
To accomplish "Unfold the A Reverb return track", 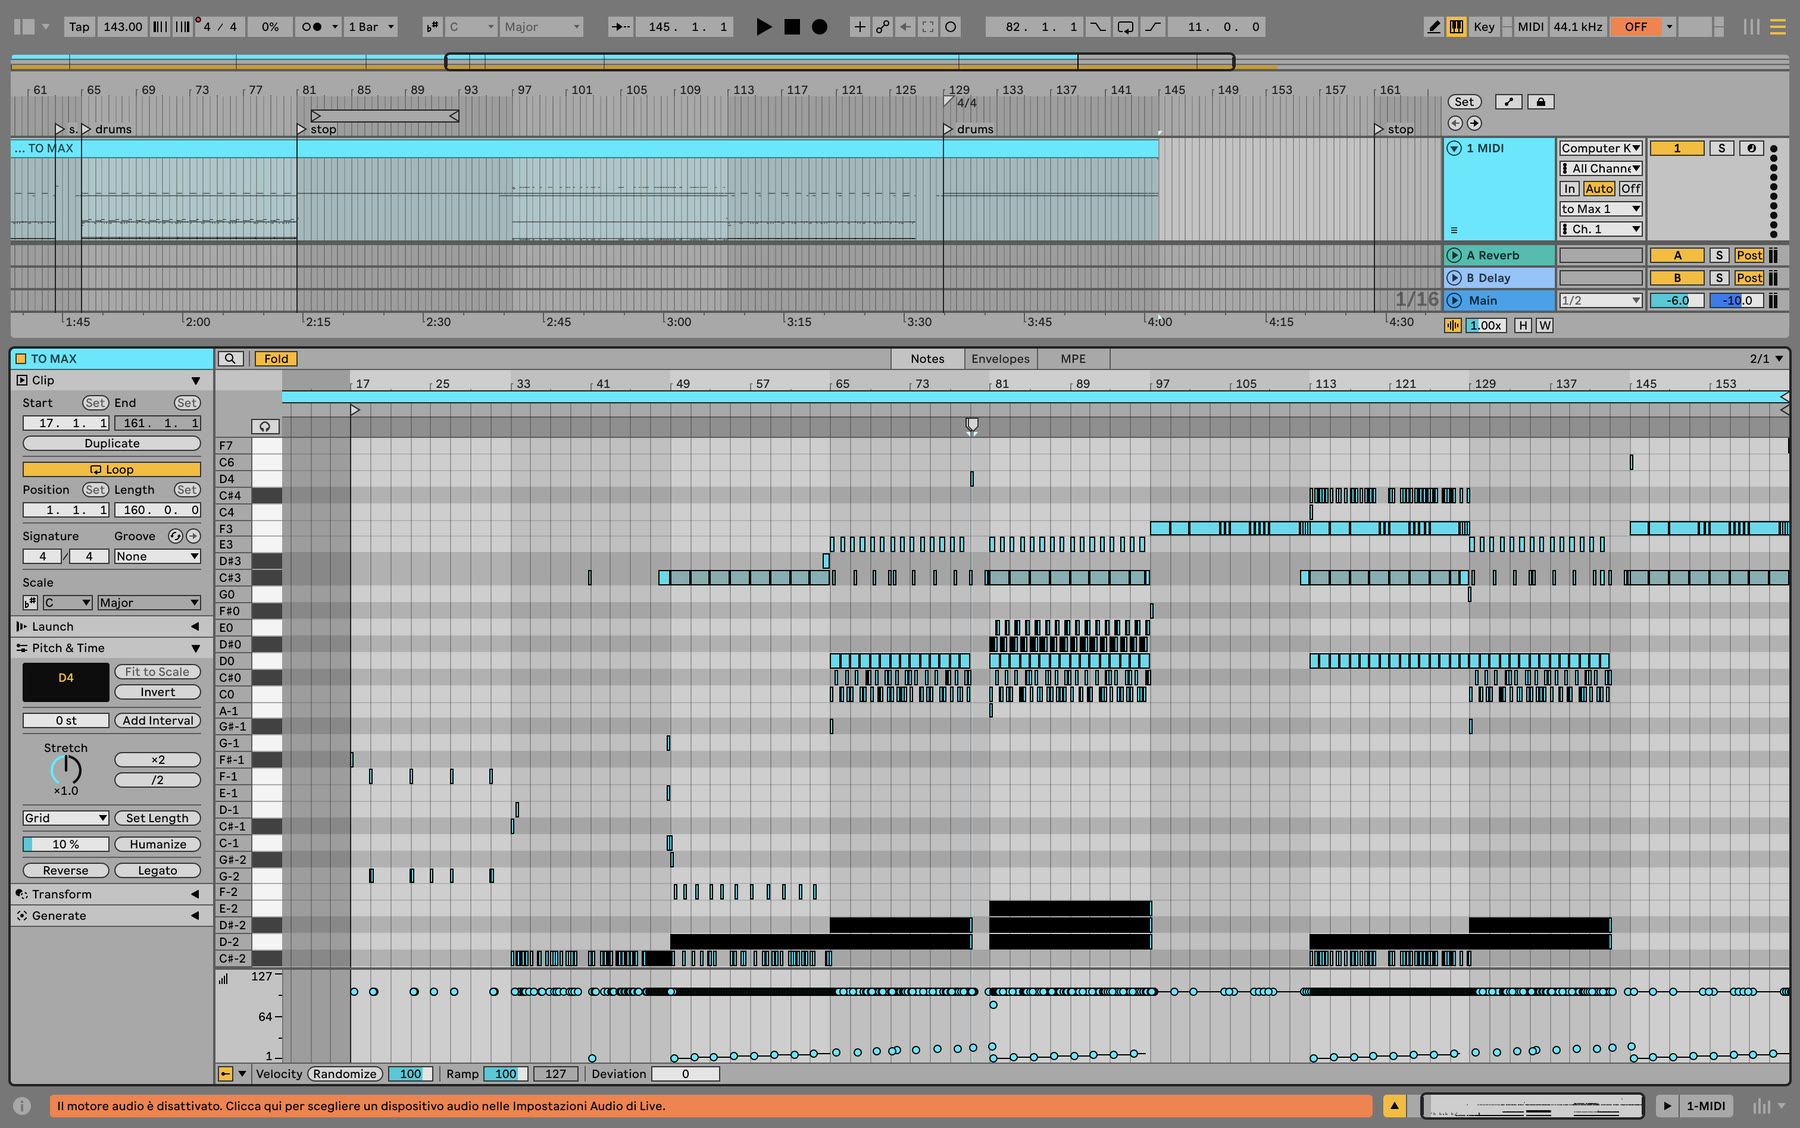I will click(x=1454, y=255).
